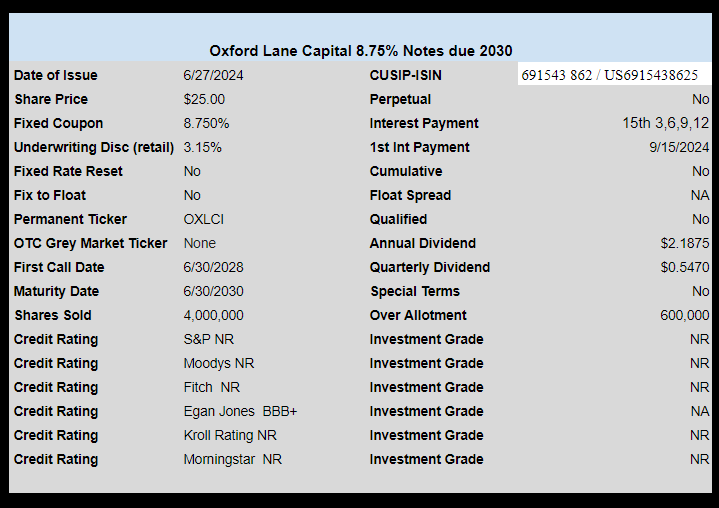
Task: Click the Date of Issue label
Action: pyautogui.click(x=55, y=75)
